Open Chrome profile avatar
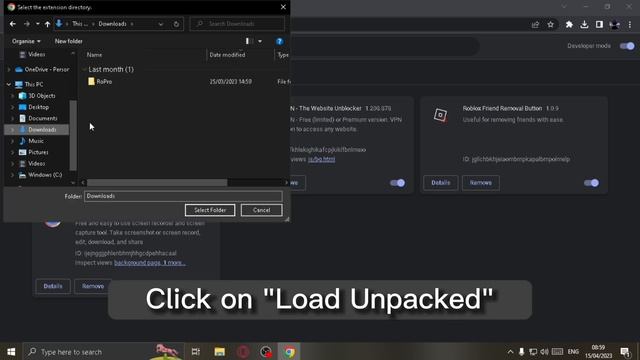This screenshot has height=360, width=640. tap(614, 25)
